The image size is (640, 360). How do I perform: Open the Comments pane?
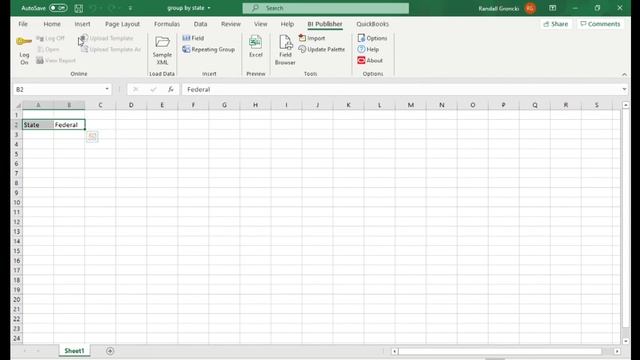coord(600,24)
